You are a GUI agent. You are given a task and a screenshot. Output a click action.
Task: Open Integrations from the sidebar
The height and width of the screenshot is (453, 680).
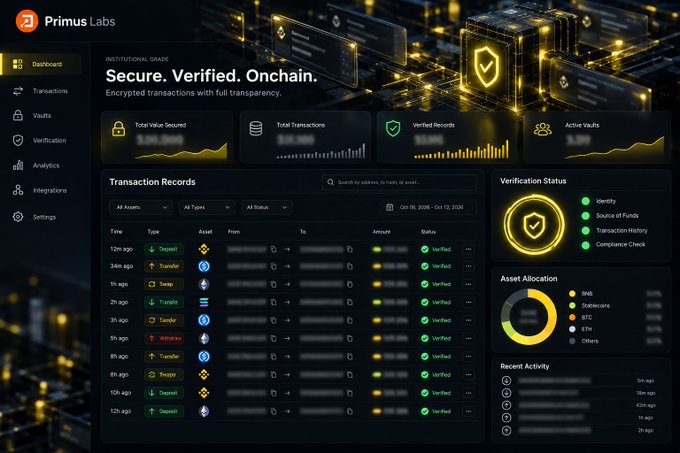tap(50, 190)
